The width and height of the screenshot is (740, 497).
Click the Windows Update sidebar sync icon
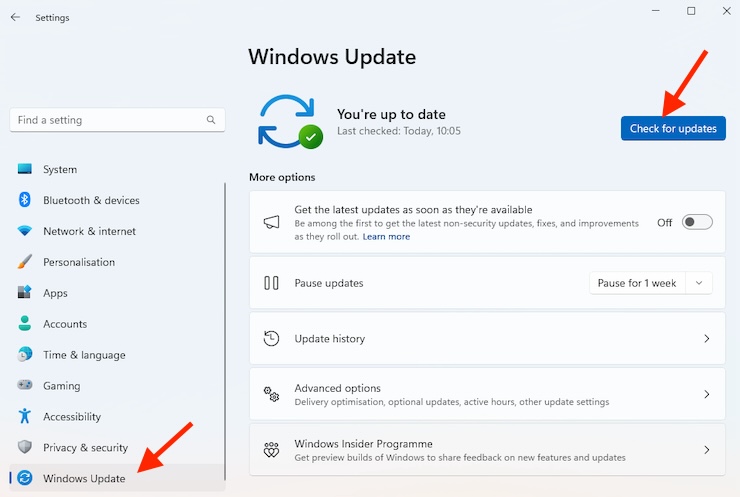click(x=25, y=478)
